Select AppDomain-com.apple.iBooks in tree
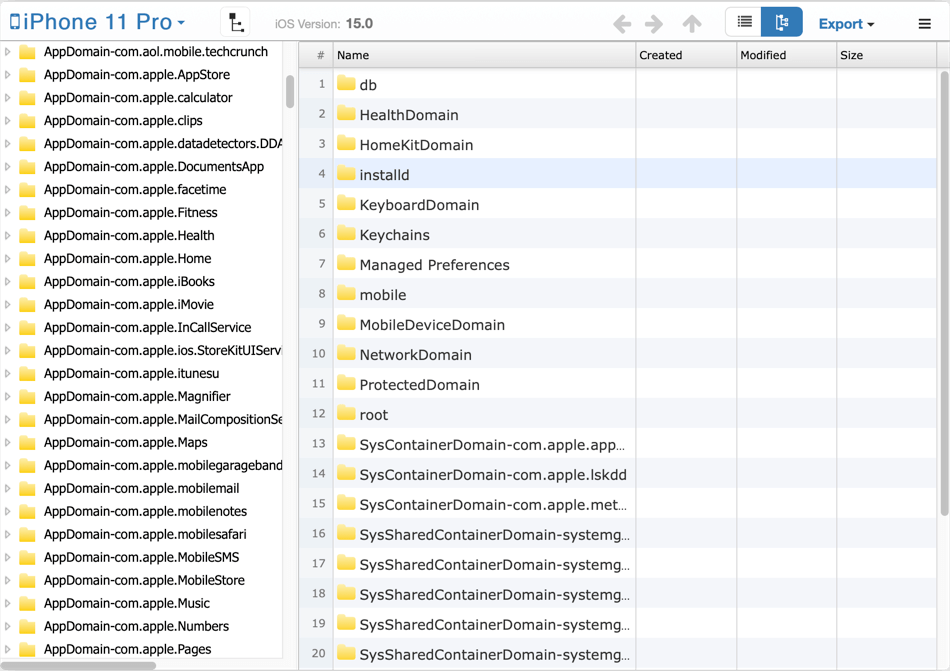950x671 pixels. click(x=129, y=282)
